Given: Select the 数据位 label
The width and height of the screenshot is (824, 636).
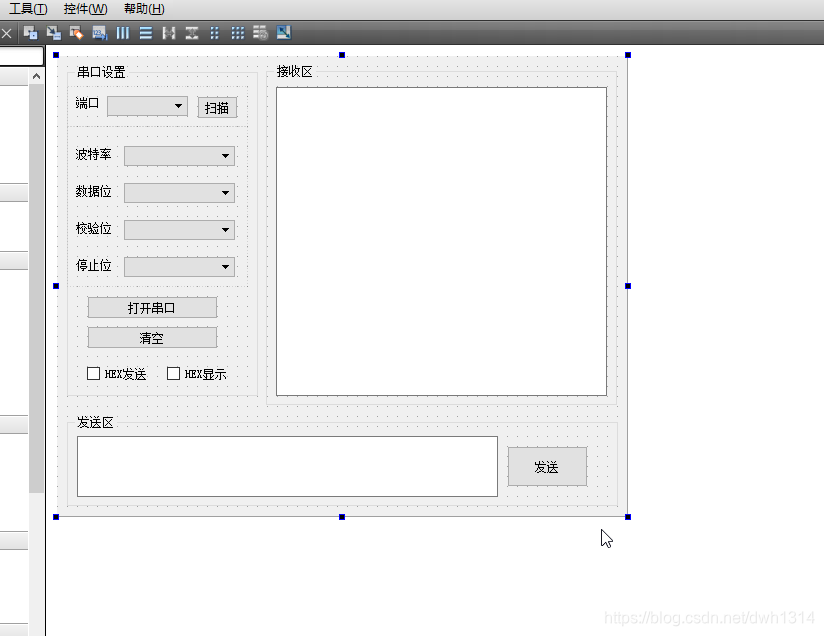Looking at the screenshot, I should (x=93, y=191).
